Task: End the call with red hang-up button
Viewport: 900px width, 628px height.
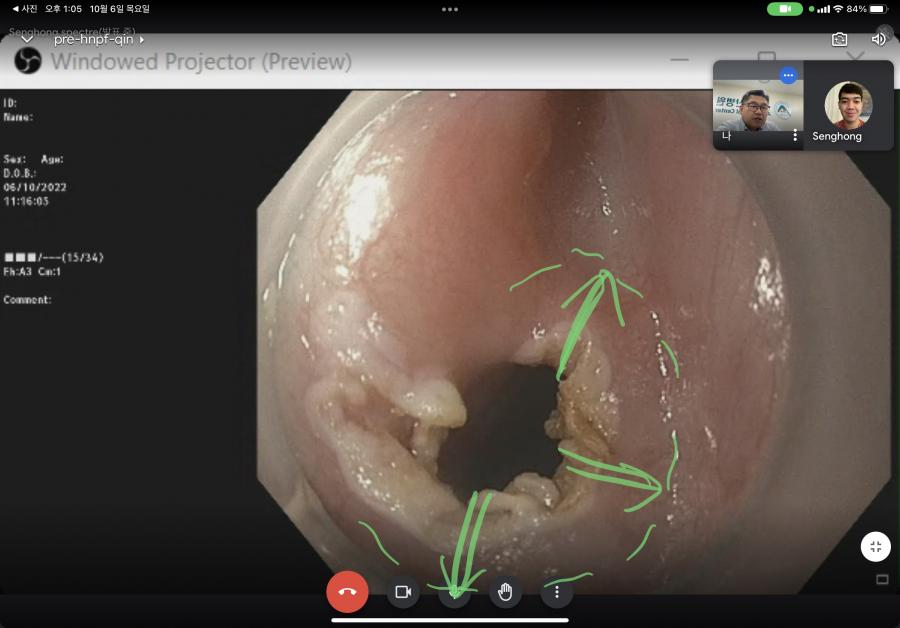Action: (347, 591)
